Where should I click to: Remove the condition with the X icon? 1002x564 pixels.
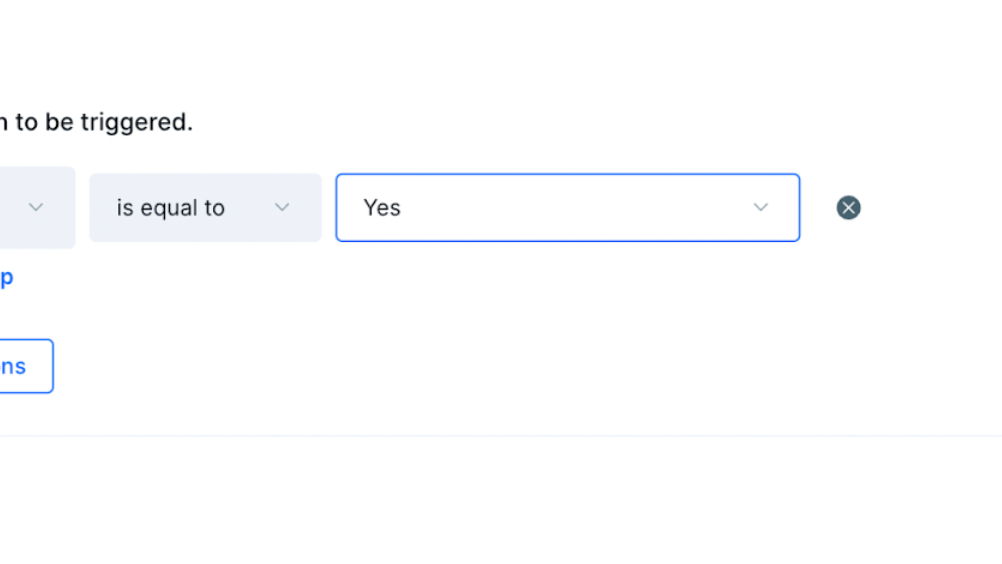coord(848,208)
